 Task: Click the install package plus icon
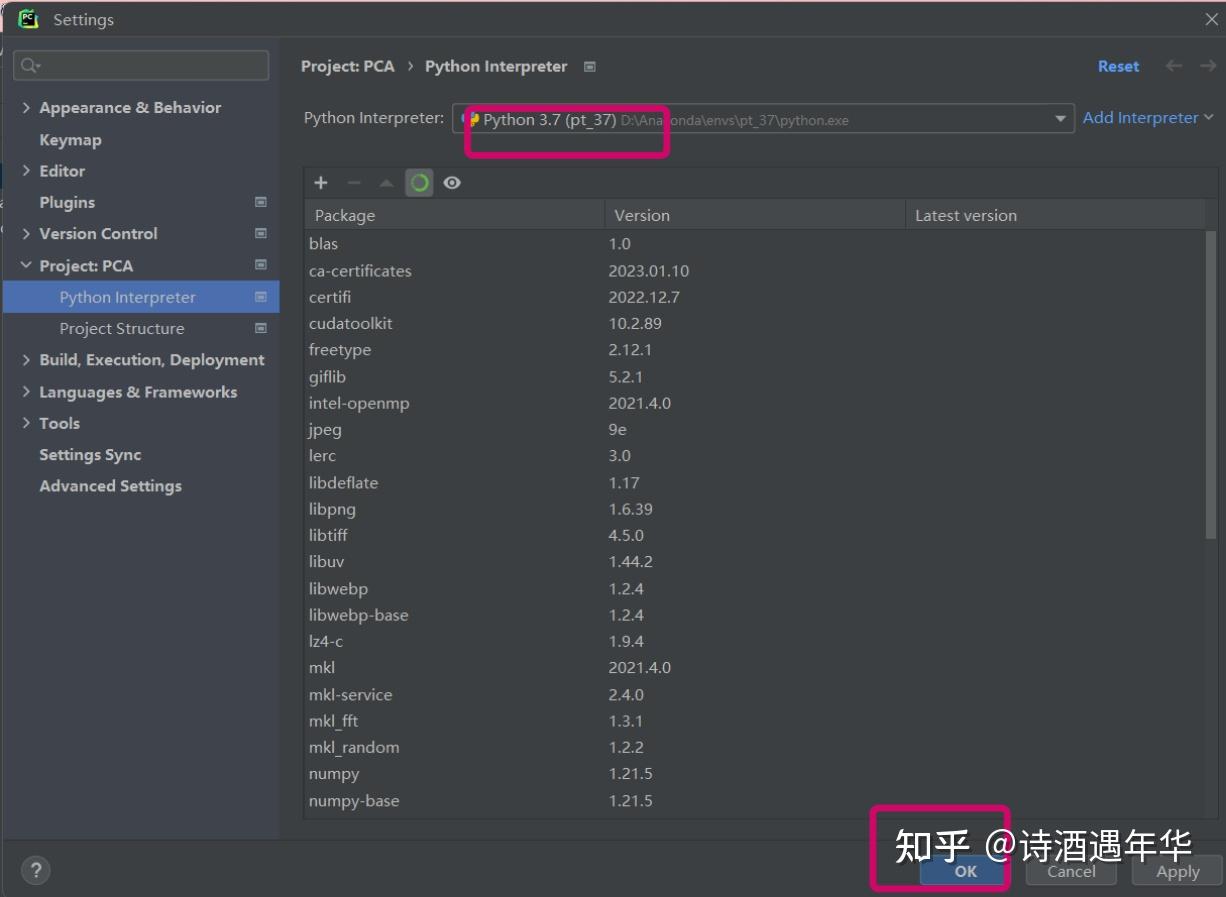pos(320,183)
